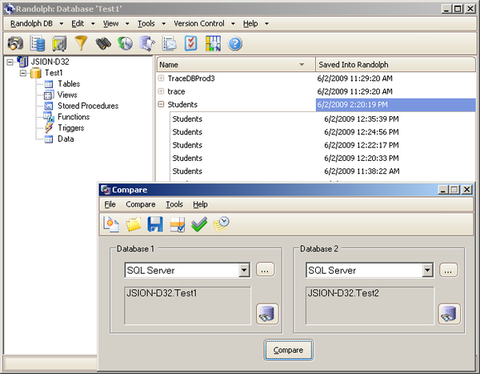The image size is (480, 374).
Task: Click the floppy disk save icon in Compare
Action: click(155, 224)
